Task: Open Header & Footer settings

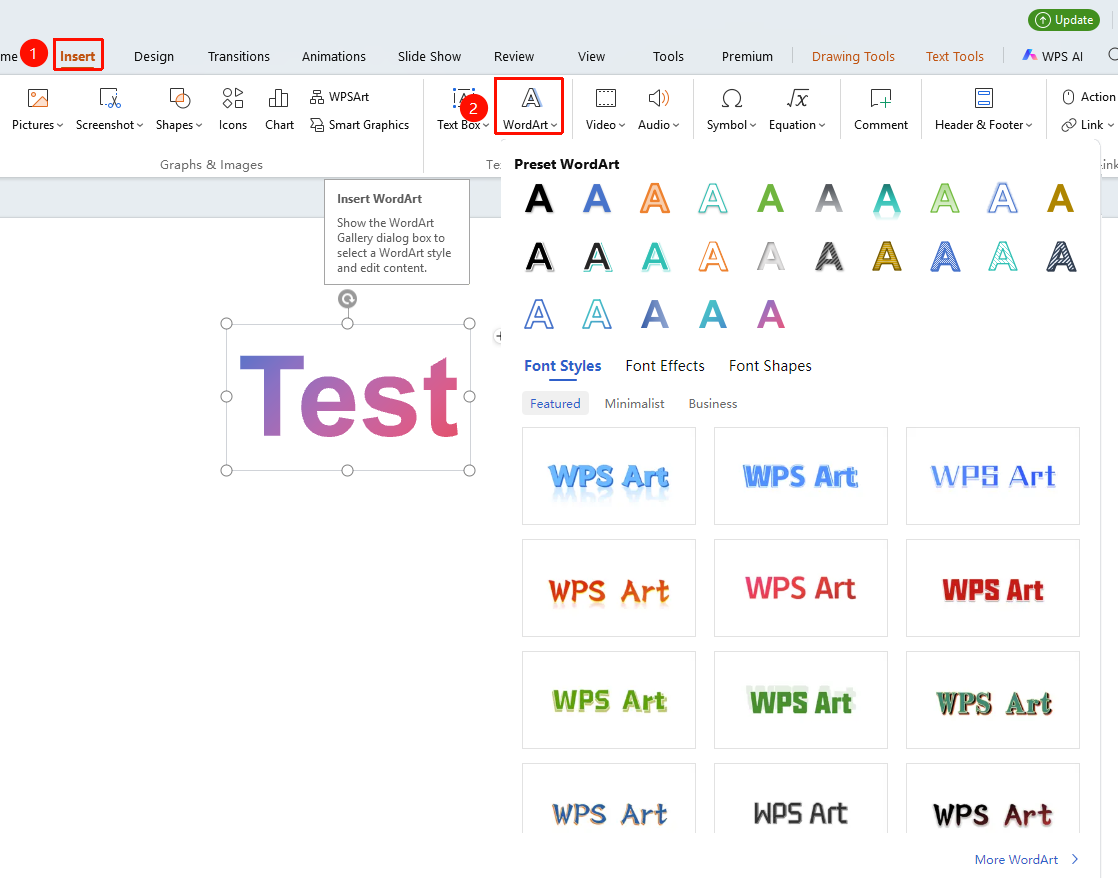Action: (x=983, y=109)
